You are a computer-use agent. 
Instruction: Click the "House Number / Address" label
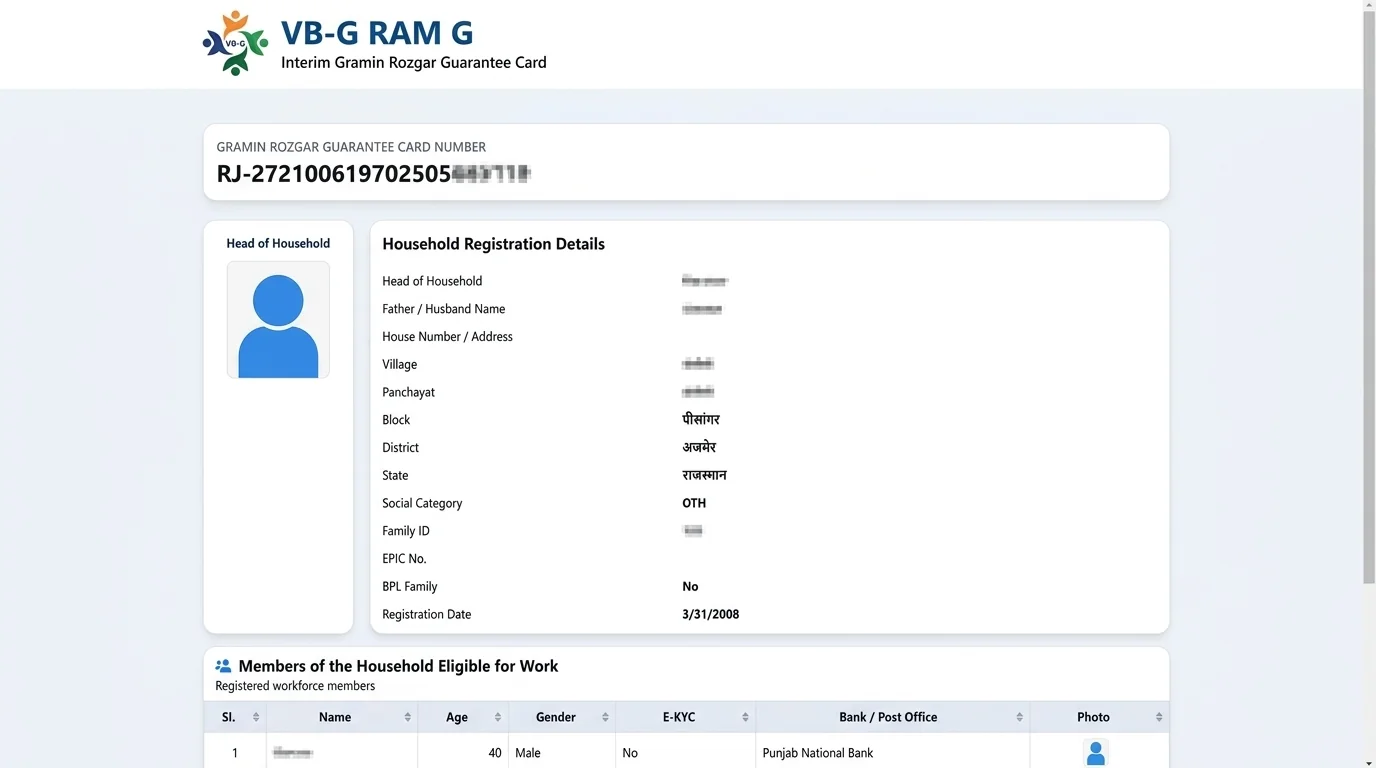[447, 337]
